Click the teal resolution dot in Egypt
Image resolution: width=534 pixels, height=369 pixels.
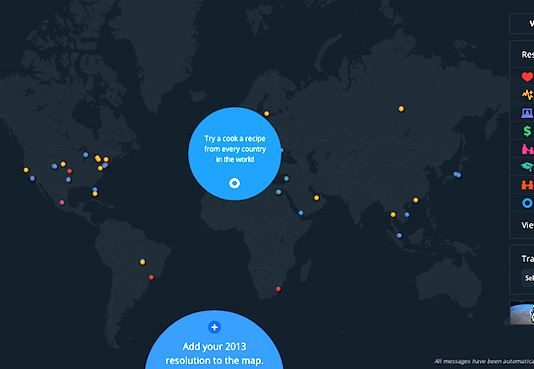279,192
